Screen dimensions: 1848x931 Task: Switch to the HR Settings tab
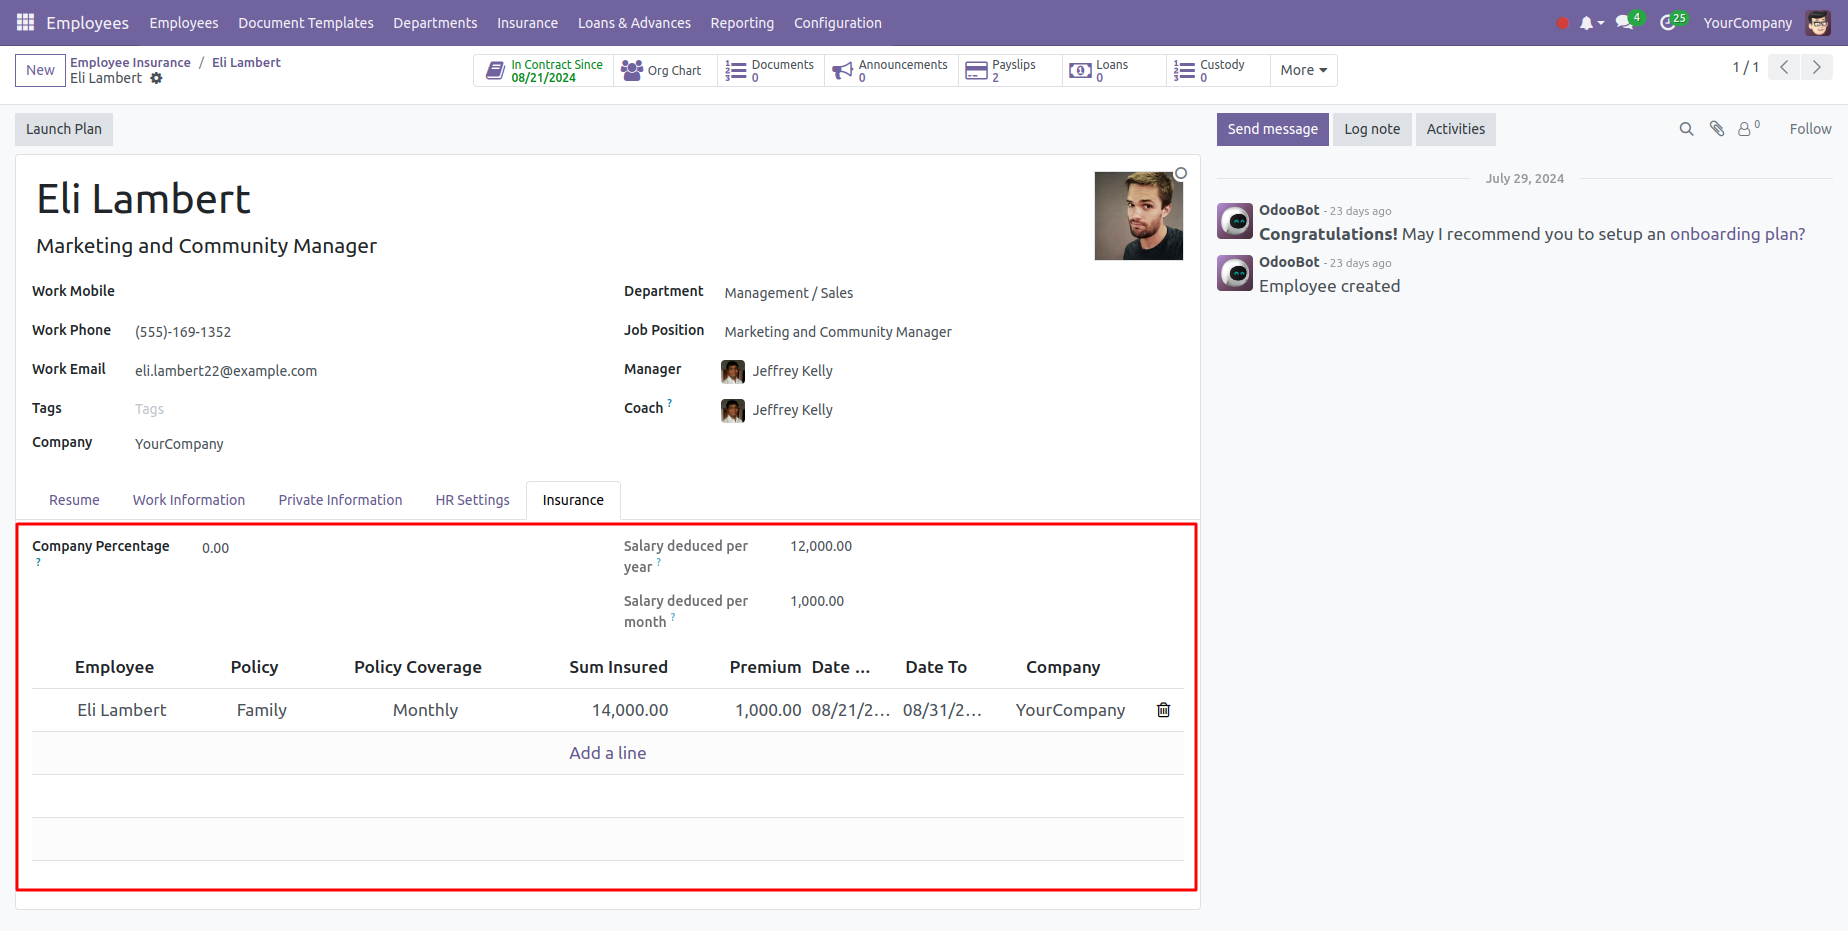pos(472,500)
